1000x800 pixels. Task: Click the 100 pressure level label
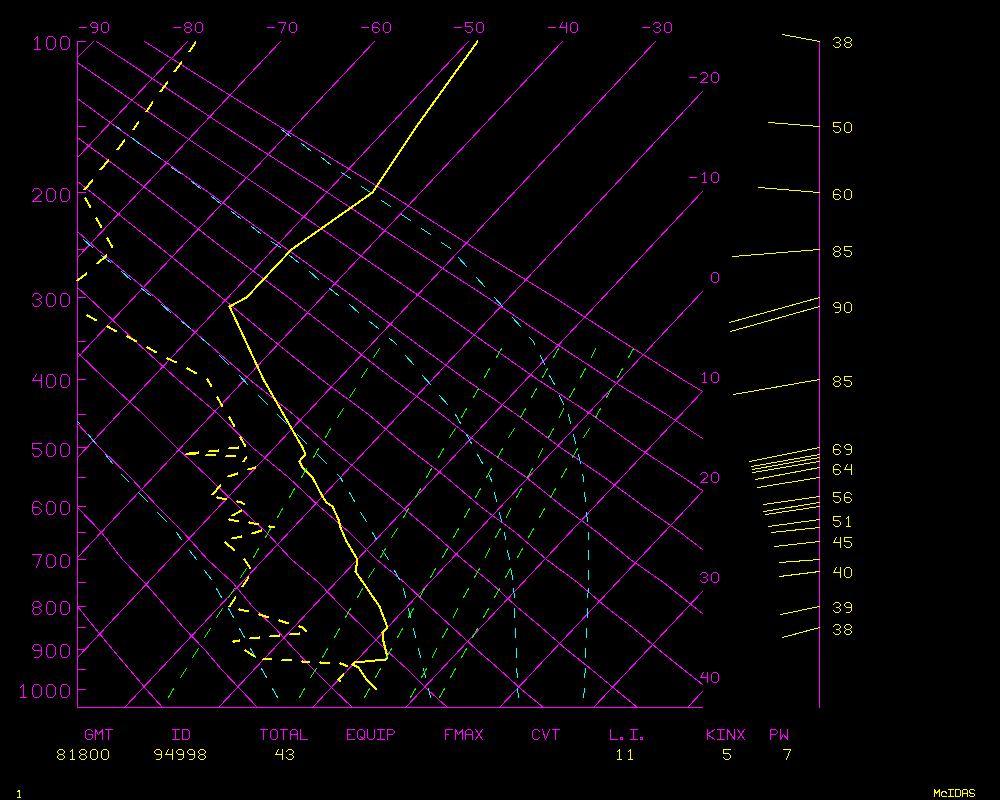click(x=51, y=43)
